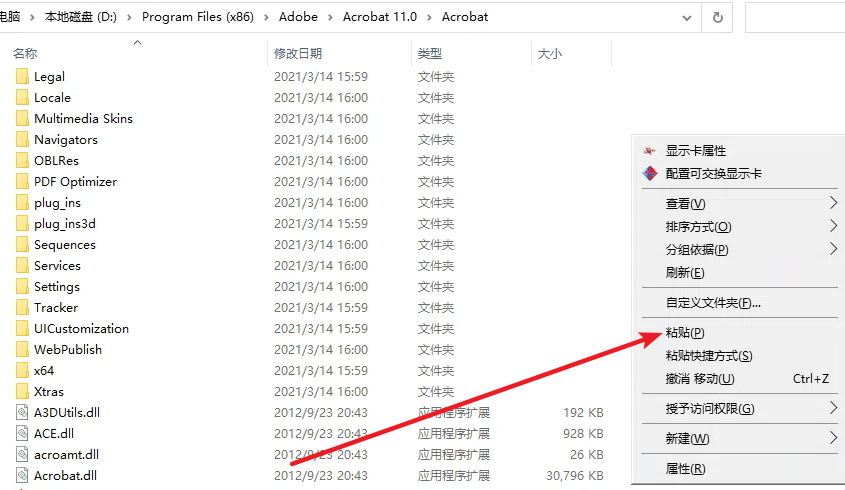
Task: Expand the 分组依据(P) submenu arrow
Action: pos(833,249)
